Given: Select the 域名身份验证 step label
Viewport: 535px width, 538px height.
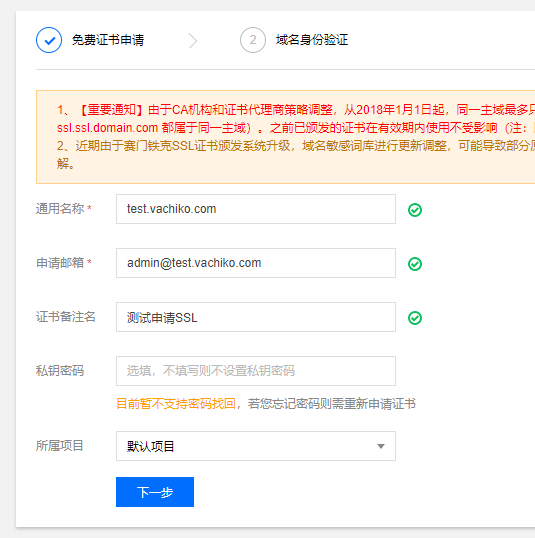Looking at the screenshot, I should [312, 40].
